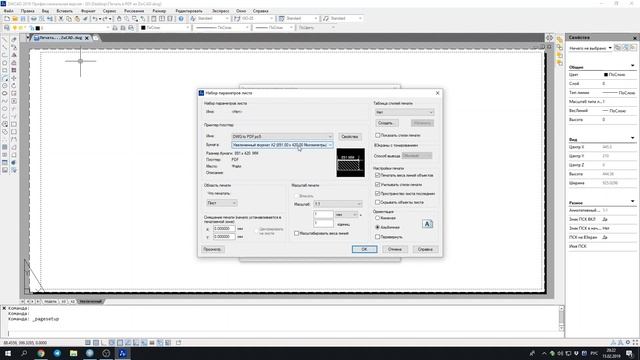The width and height of the screenshot is (640, 360).
Task: Click OK in page setup dialog
Action: (364, 249)
